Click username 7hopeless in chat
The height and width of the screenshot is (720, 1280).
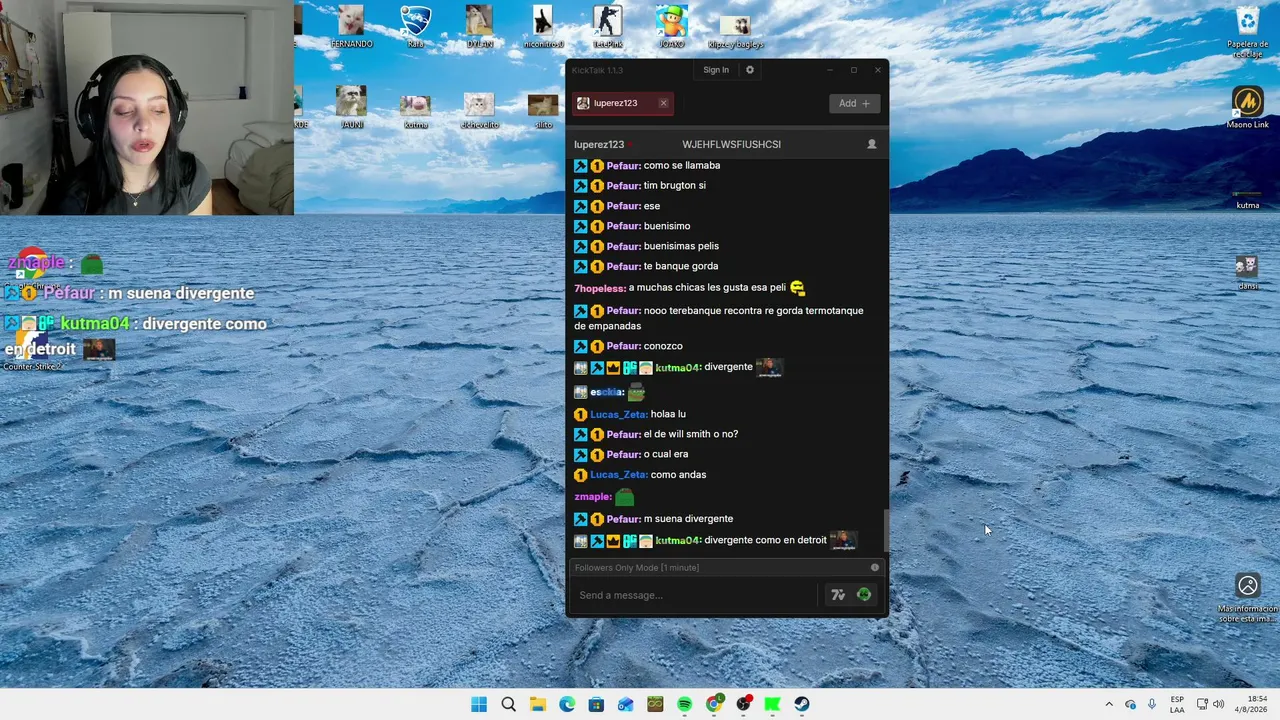click(599, 288)
